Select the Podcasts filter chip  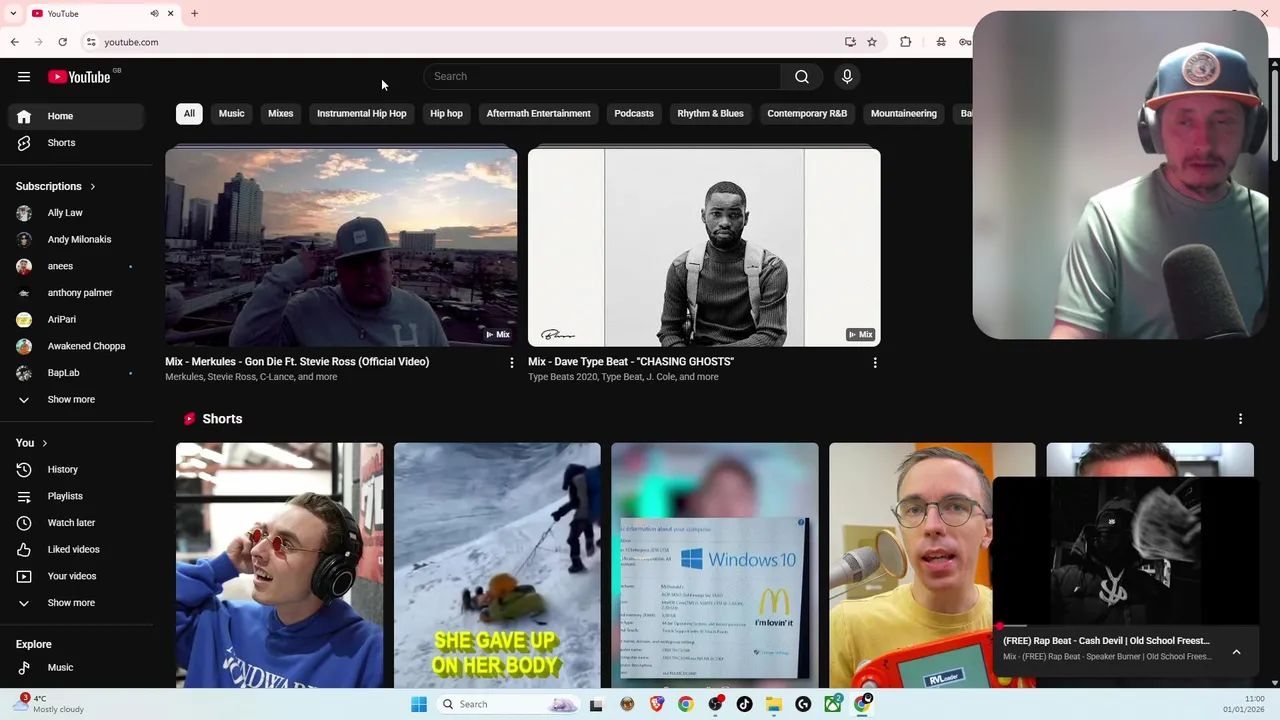(x=634, y=113)
